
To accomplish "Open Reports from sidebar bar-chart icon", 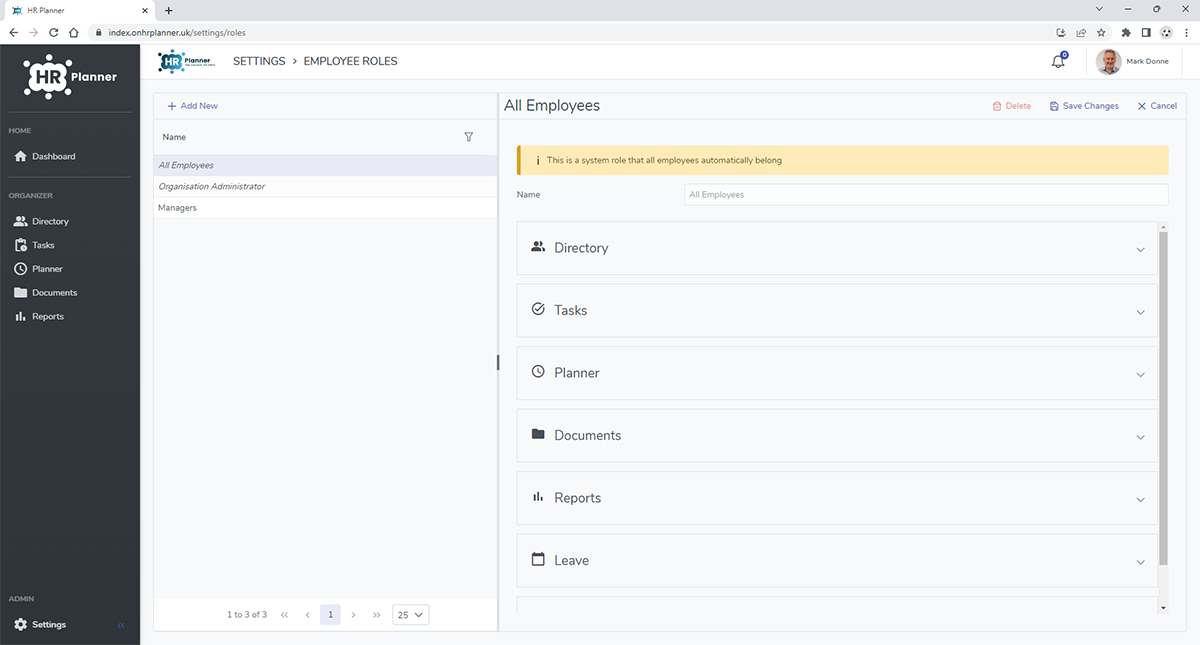I will 21,317.
